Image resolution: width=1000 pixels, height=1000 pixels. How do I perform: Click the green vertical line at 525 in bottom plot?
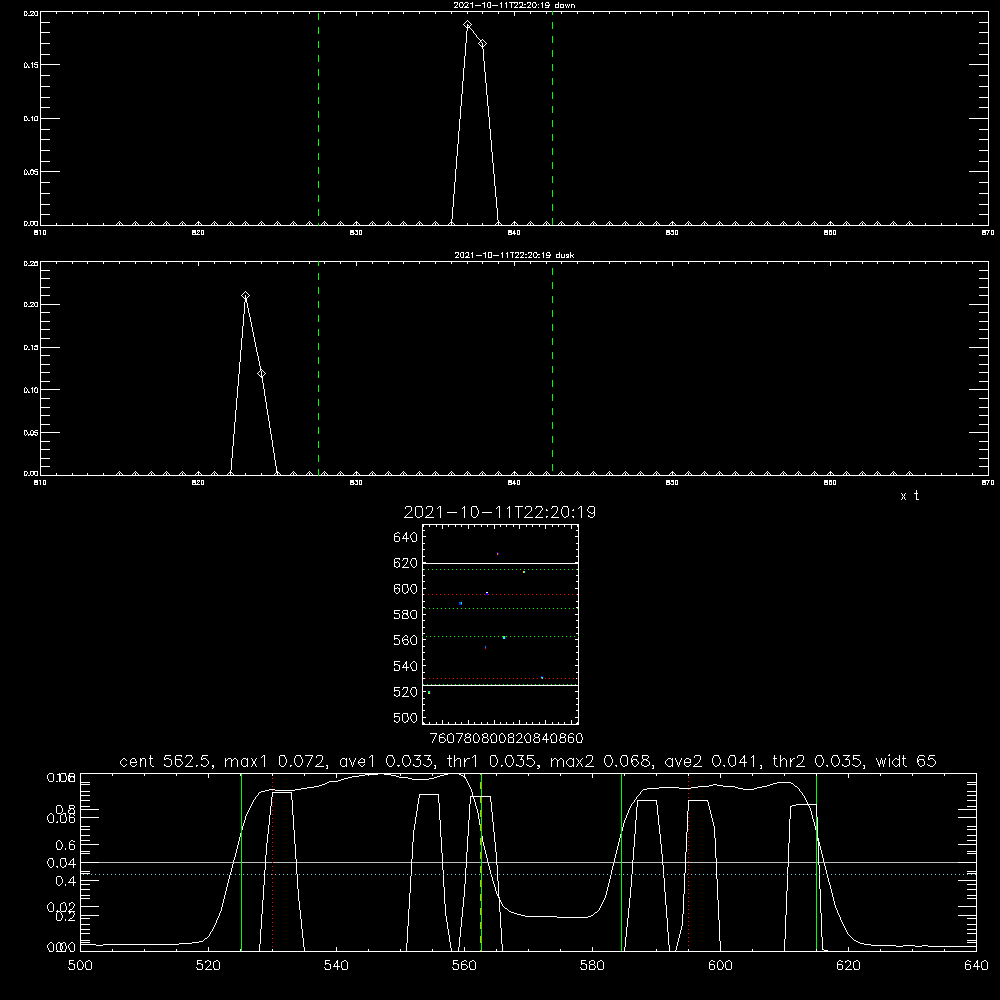point(241,862)
